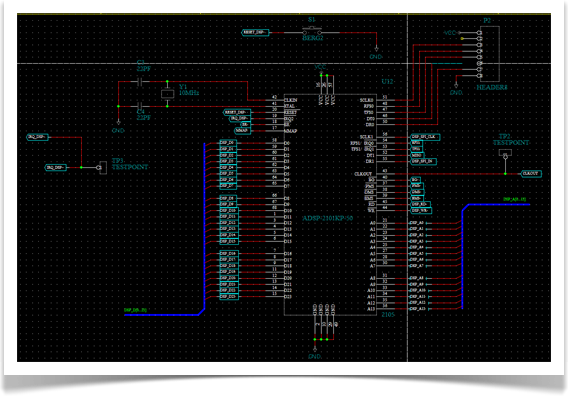Viewport: 568px width, 396px height.
Task: Select the CLKOUT off-page port
Action: pos(531,174)
